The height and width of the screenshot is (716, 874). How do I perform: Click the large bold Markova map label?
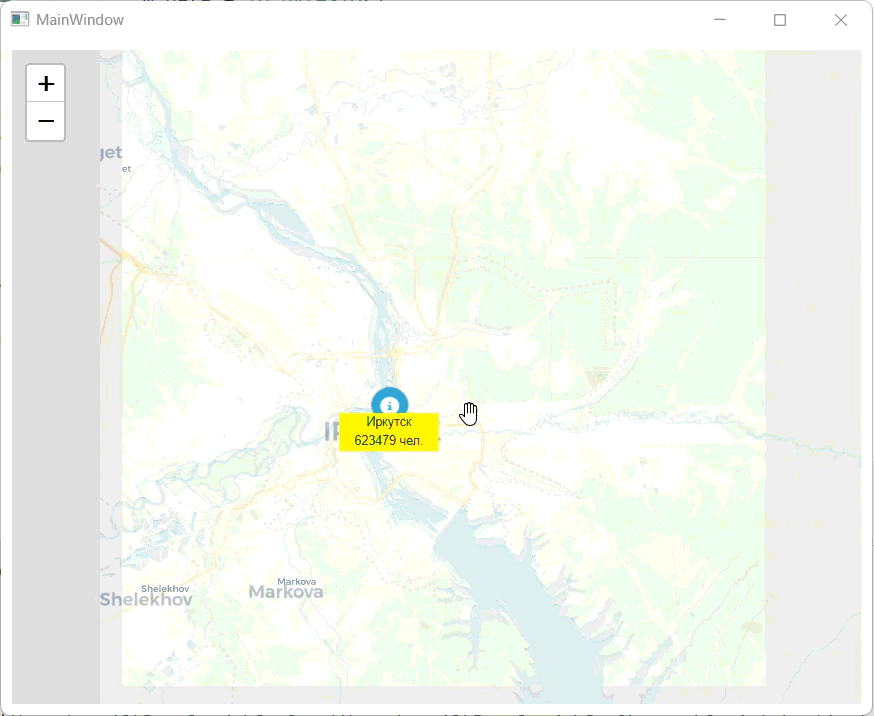click(285, 593)
